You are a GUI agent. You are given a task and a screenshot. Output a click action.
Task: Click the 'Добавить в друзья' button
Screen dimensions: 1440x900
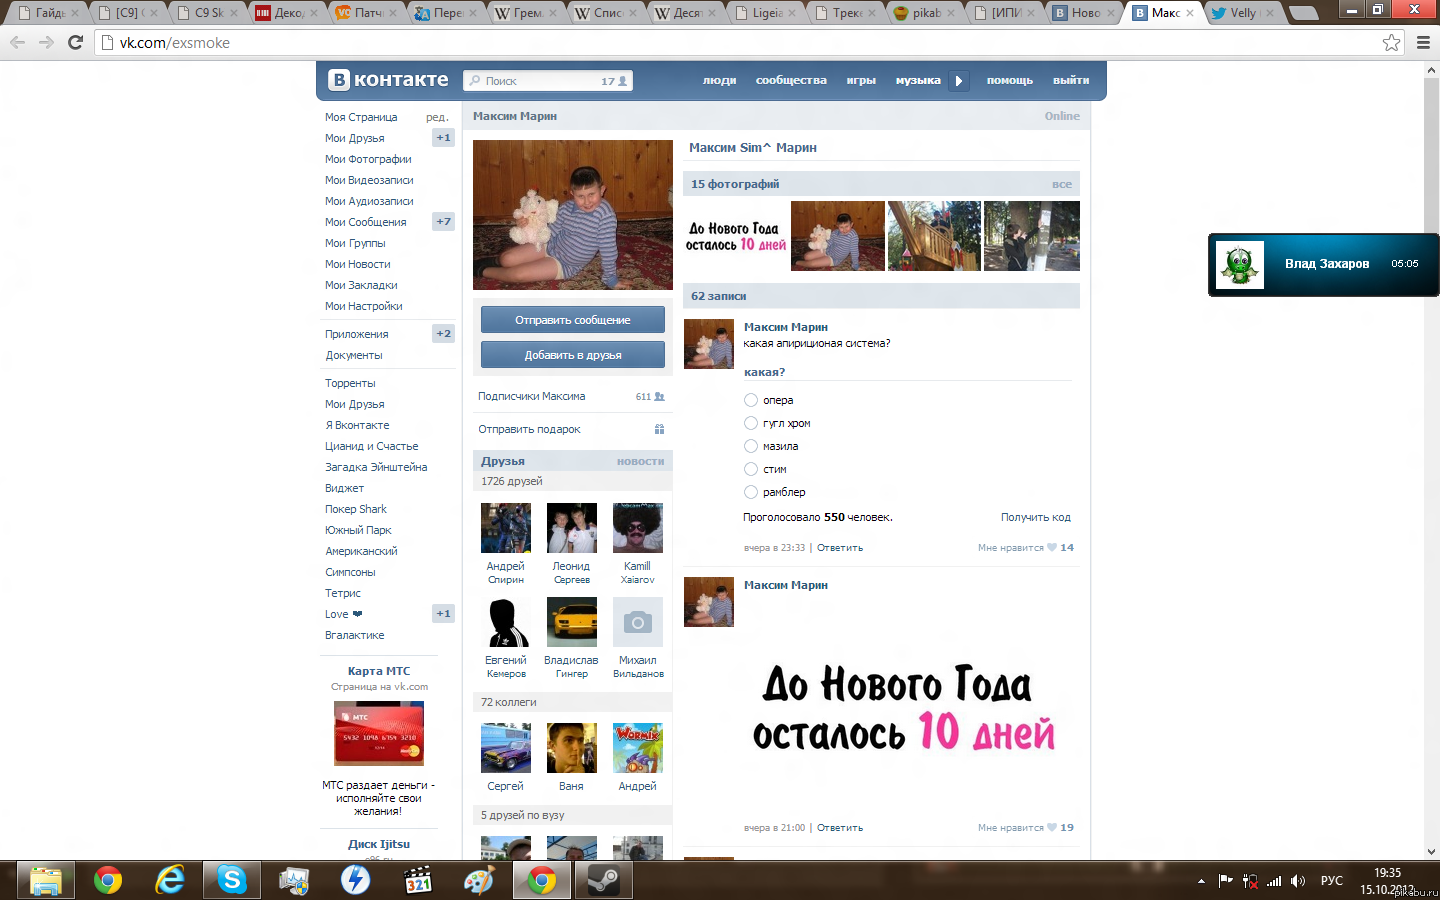[x=573, y=355]
